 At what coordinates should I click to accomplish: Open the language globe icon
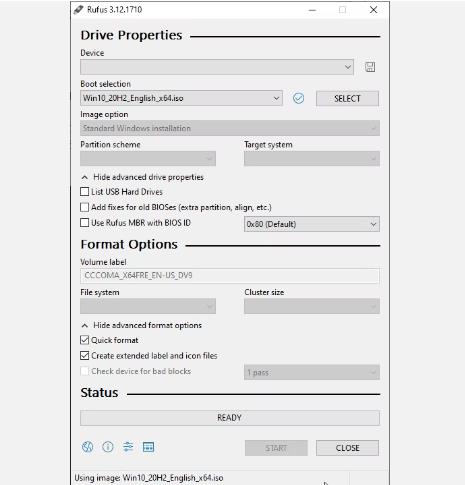pos(88,447)
